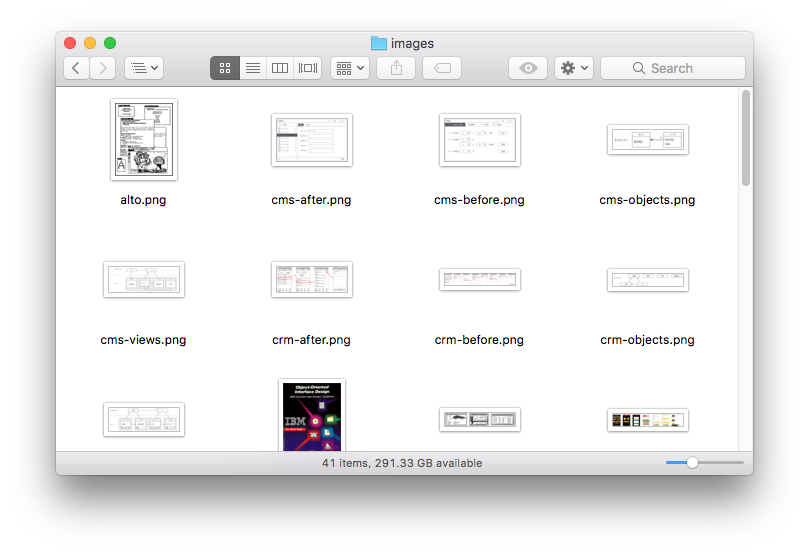Click the Share button

tap(396, 68)
